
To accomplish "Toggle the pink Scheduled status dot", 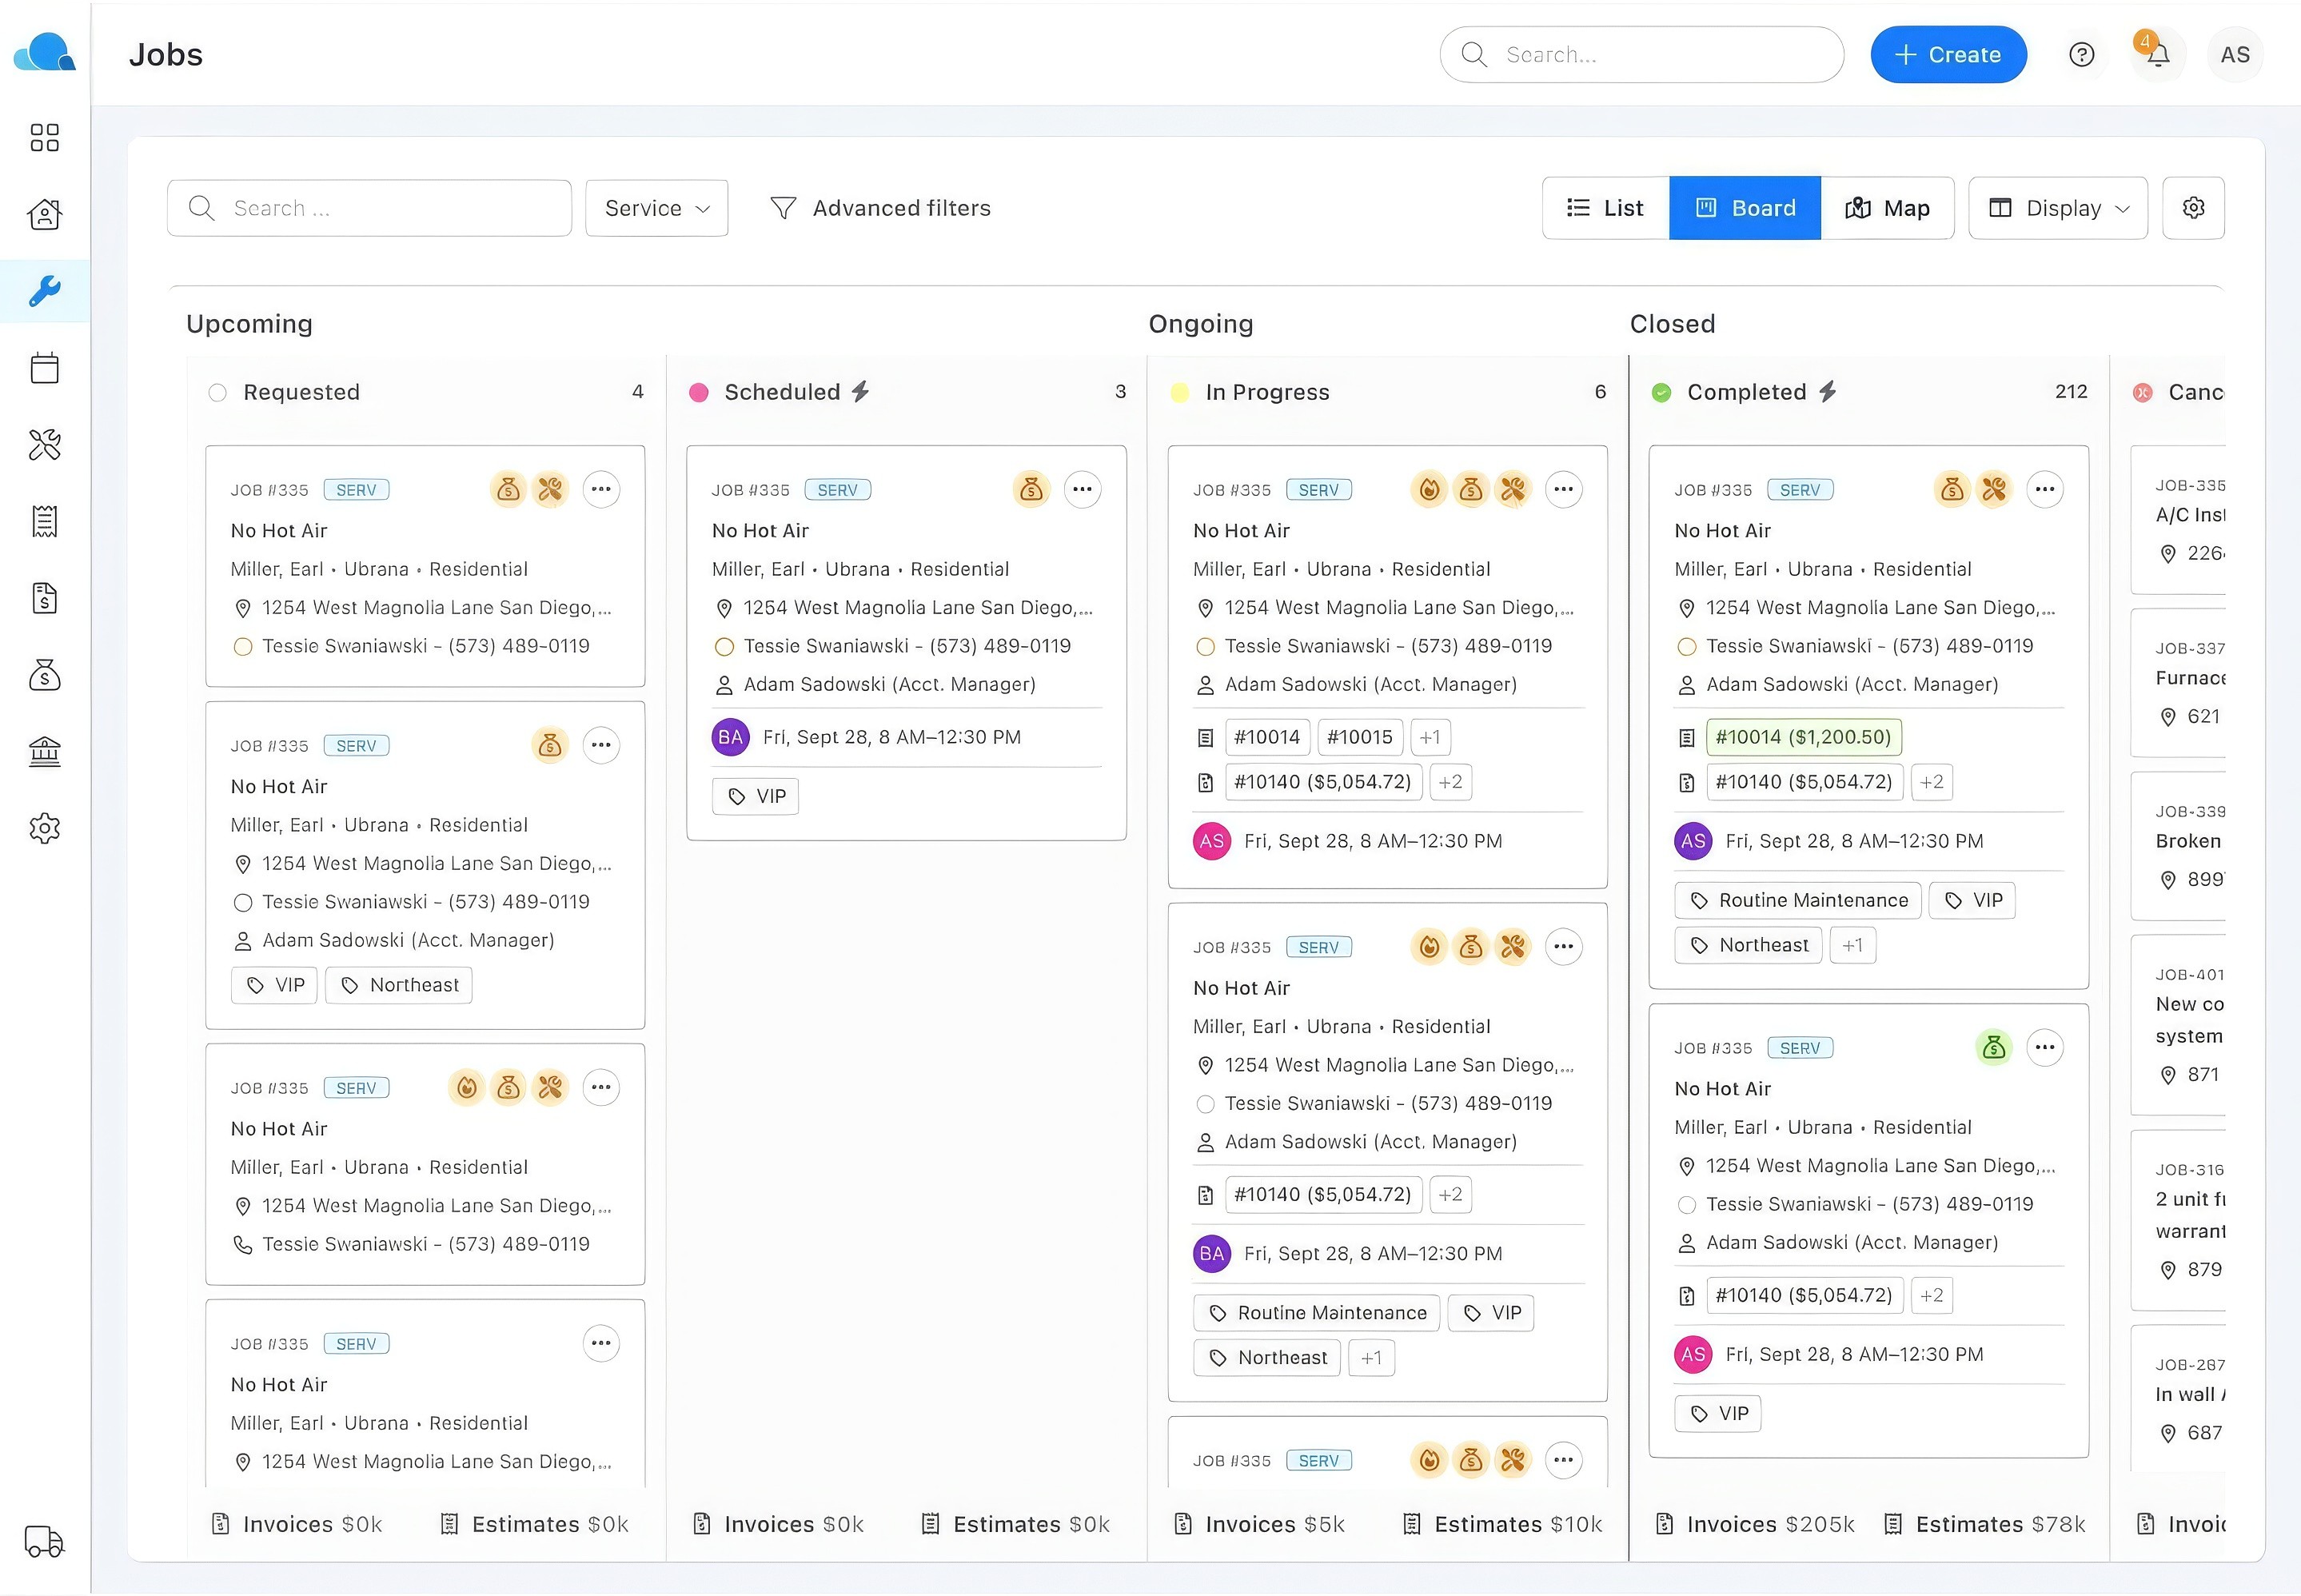I will (699, 393).
